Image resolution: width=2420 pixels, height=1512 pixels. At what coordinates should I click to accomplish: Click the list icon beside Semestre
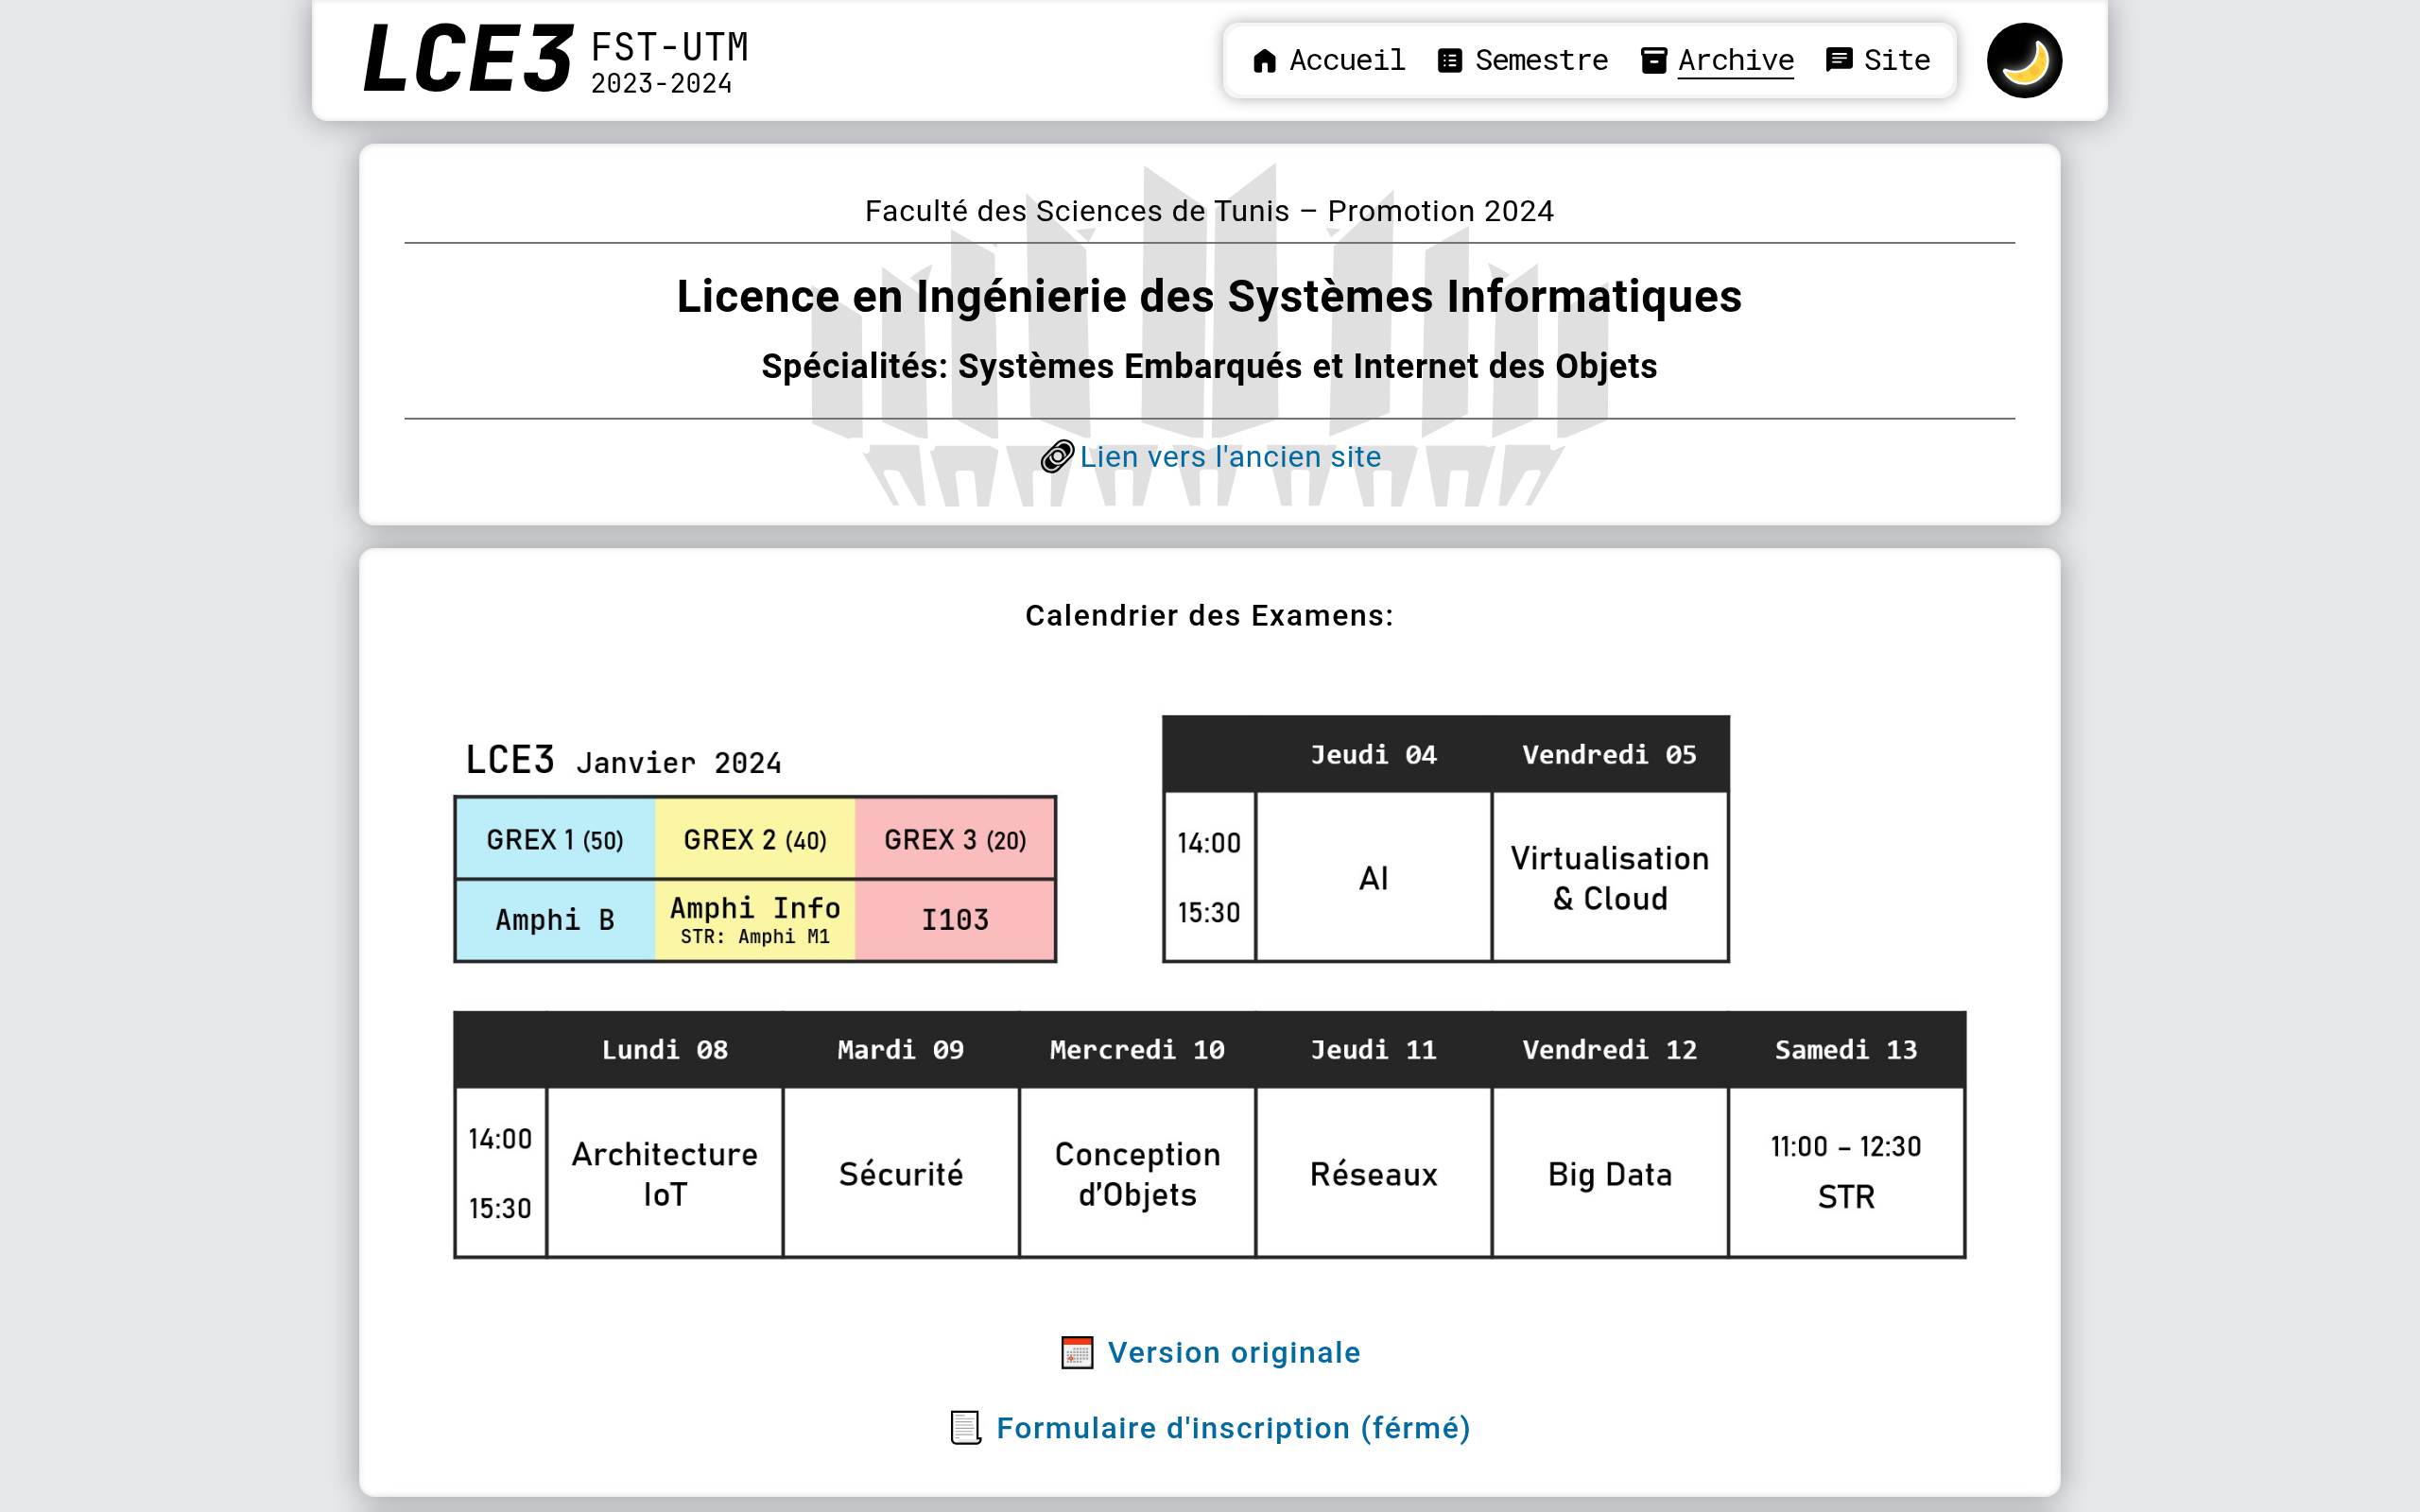[1449, 61]
